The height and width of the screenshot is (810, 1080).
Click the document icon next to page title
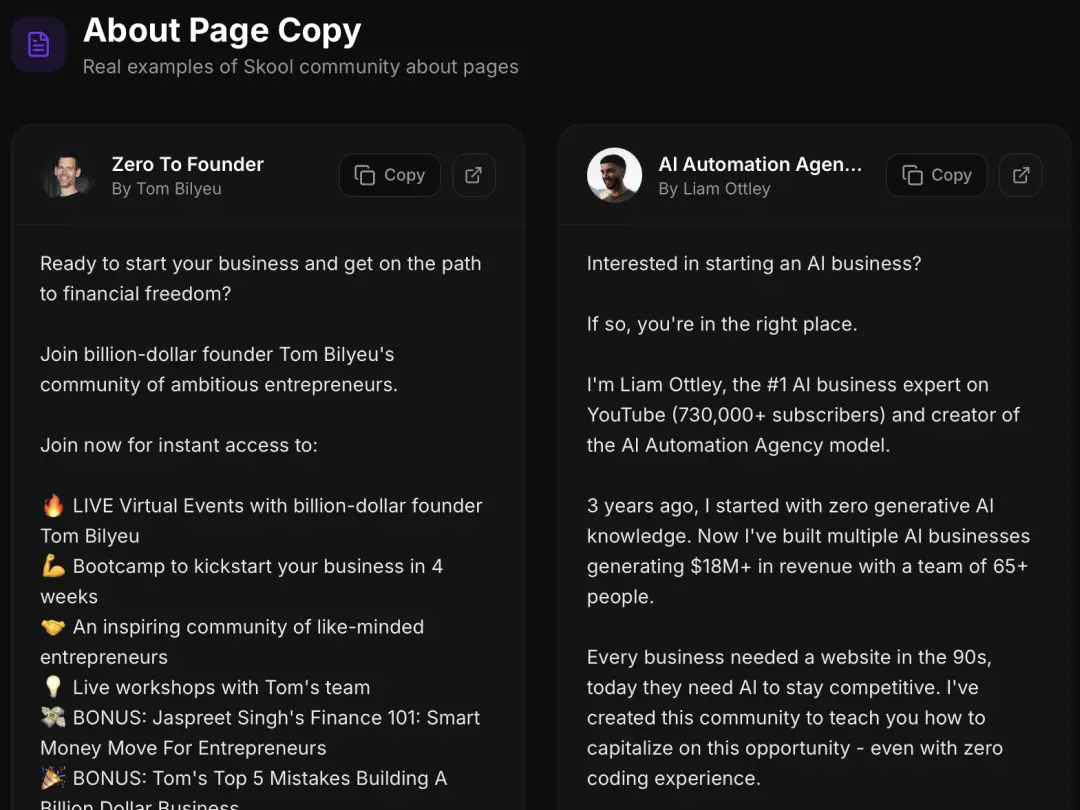click(38, 44)
